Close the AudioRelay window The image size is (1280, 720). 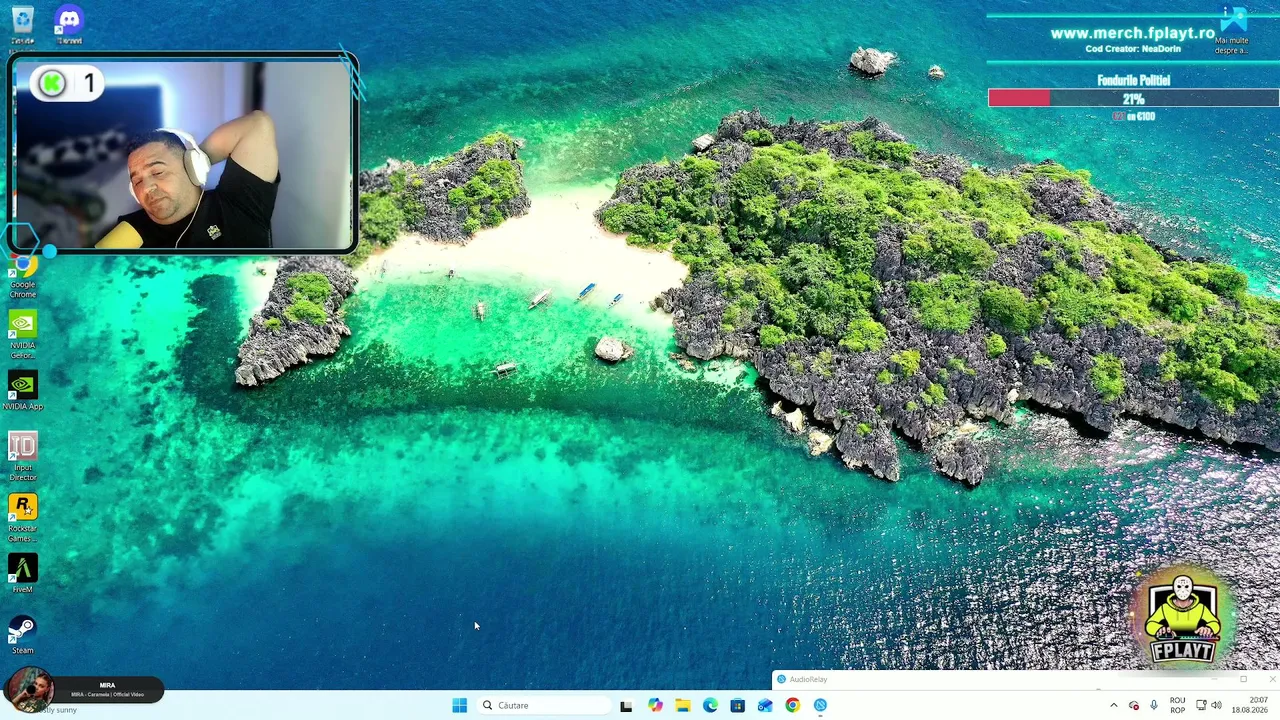coord(1271,680)
